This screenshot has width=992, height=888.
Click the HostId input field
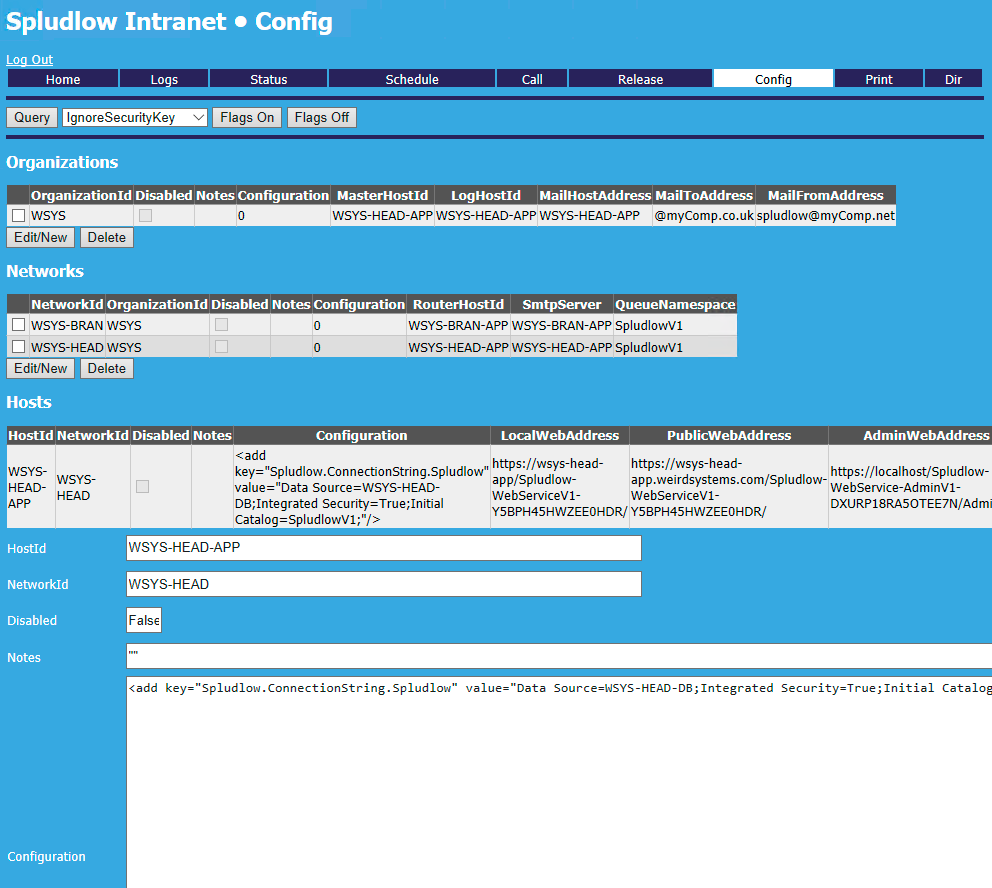(x=383, y=548)
